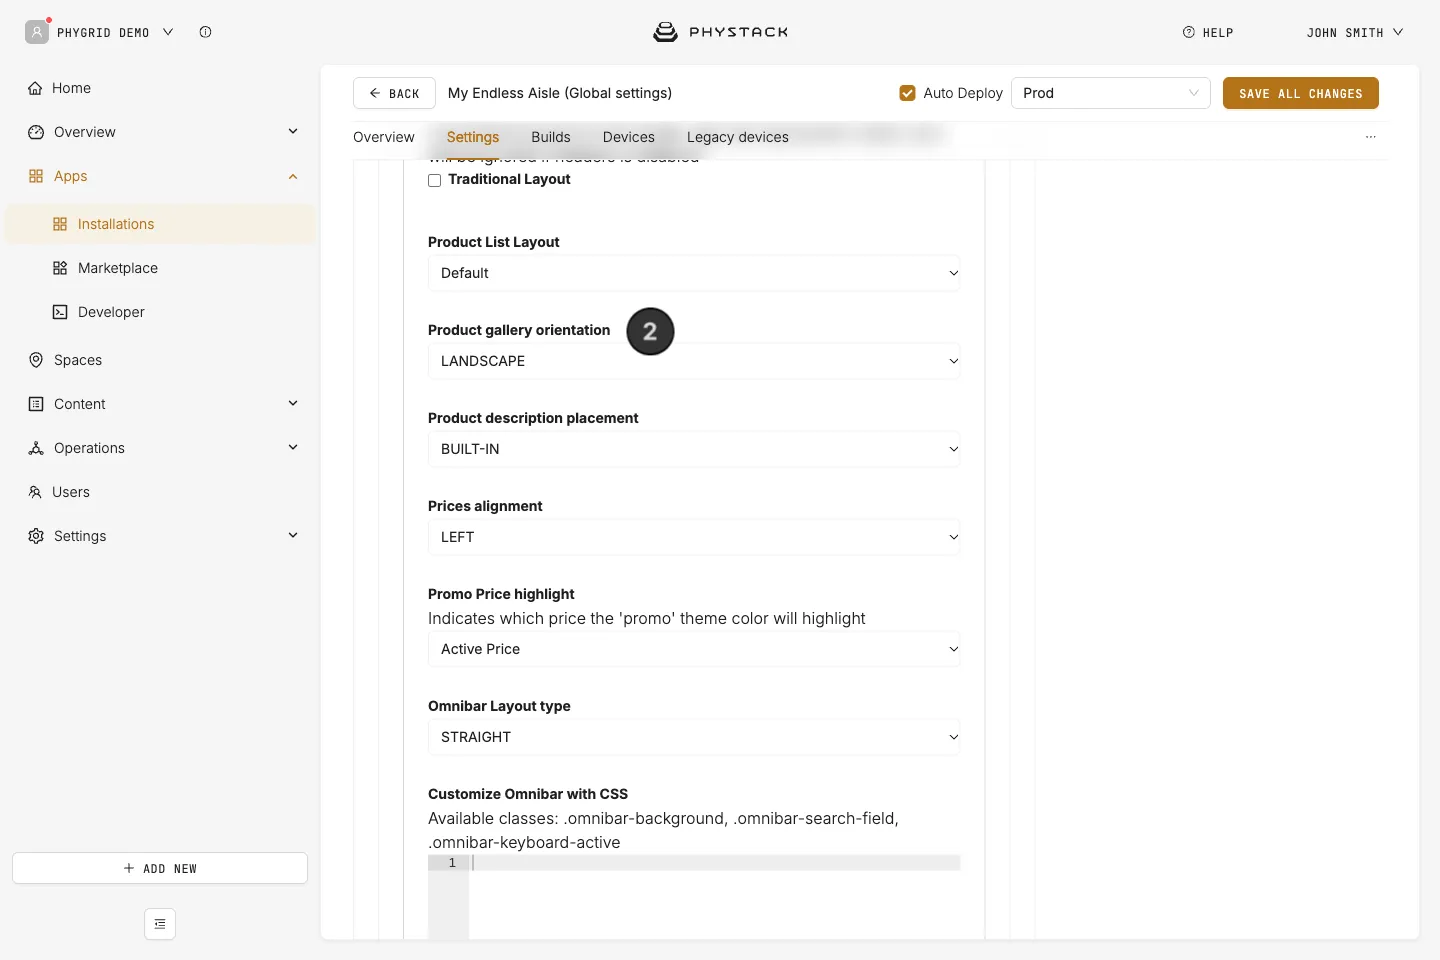Viewport: 1440px width, 960px height.
Task: Click the Home icon in sidebar
Action: [x=35, y=88]
